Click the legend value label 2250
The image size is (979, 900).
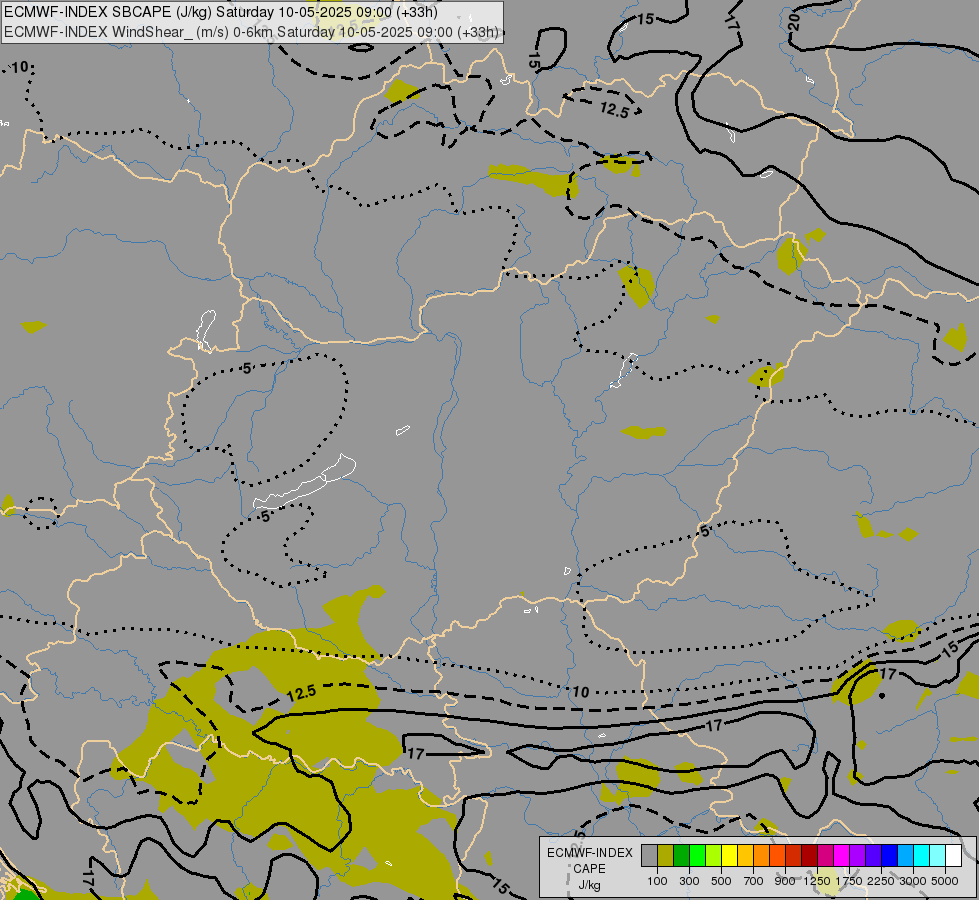881,881
